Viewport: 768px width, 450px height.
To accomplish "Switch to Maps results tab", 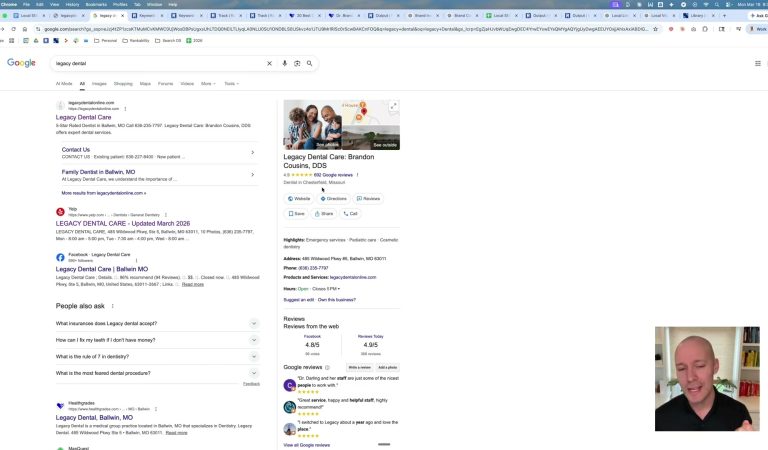I will [145, 84].
